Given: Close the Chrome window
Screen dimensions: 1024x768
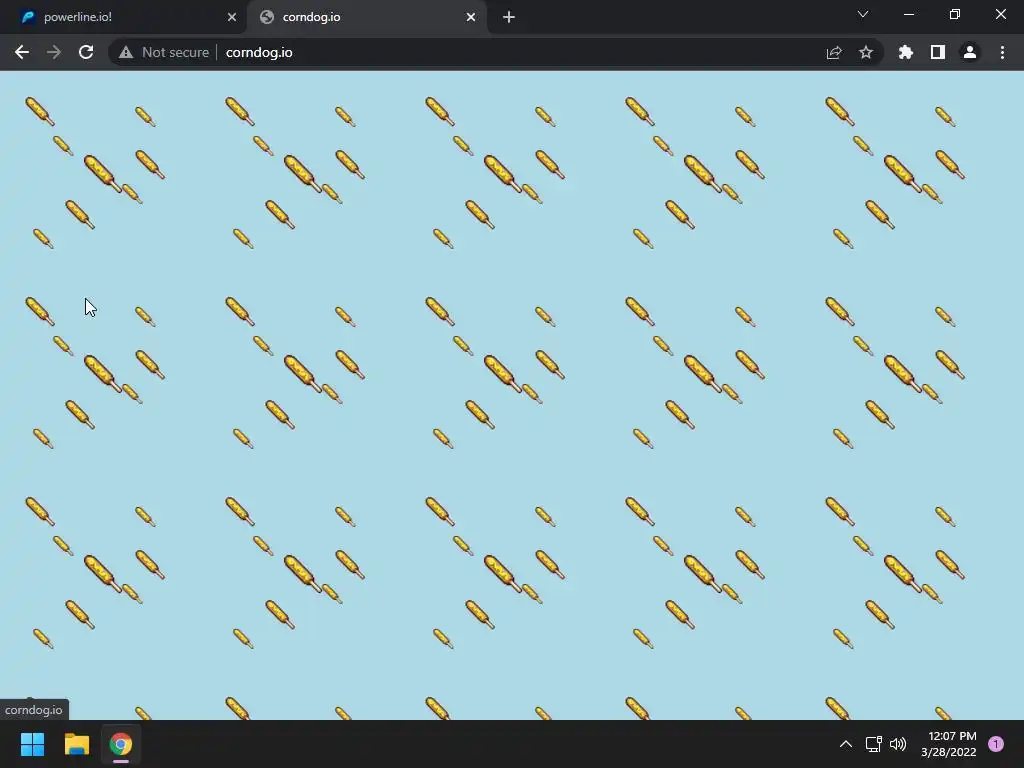Looking at the screenshot, I should [1000, 14].
